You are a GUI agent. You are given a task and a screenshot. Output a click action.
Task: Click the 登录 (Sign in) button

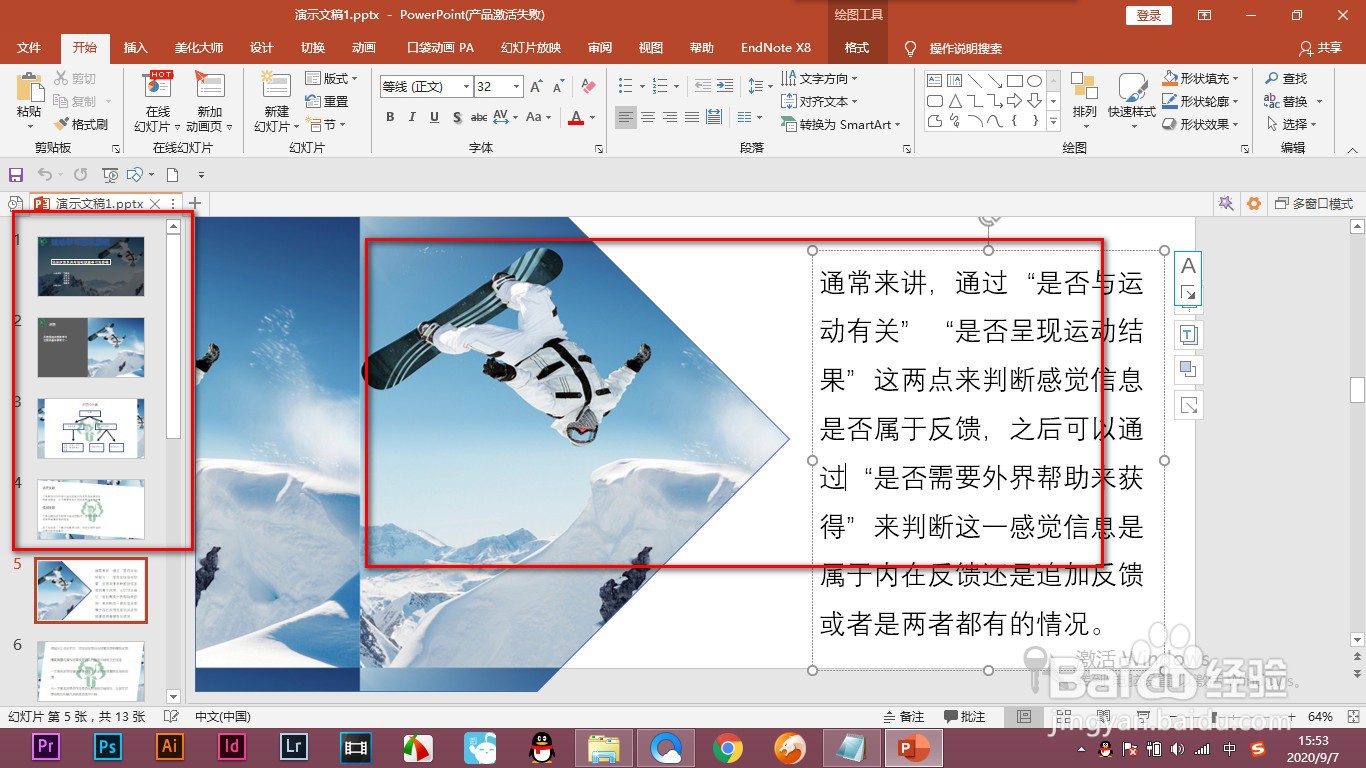click(x=1149, y=15)
